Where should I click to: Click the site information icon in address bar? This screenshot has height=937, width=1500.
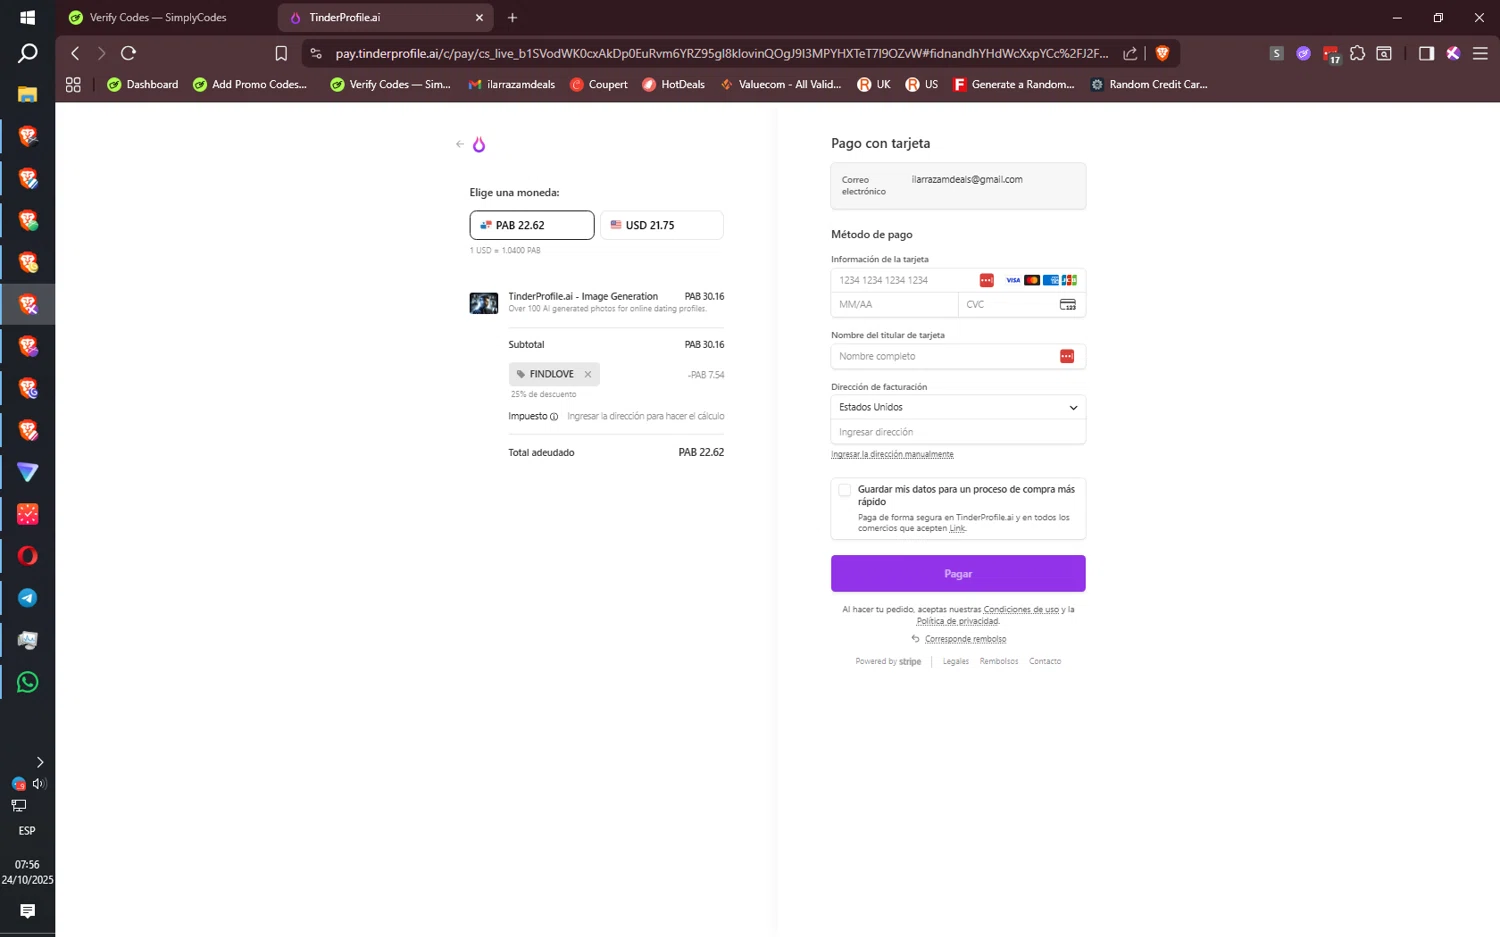tap(316, 53)
